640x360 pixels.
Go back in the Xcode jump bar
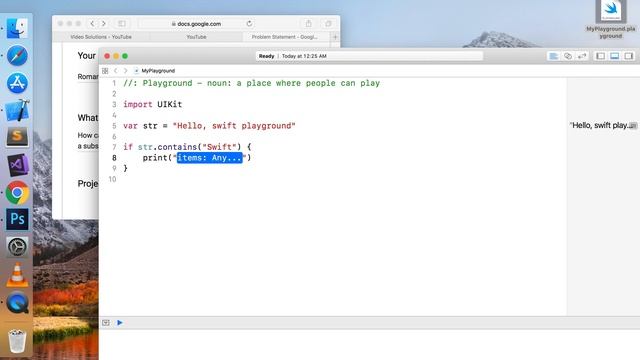pyautogui.click(x=116, y=71)
